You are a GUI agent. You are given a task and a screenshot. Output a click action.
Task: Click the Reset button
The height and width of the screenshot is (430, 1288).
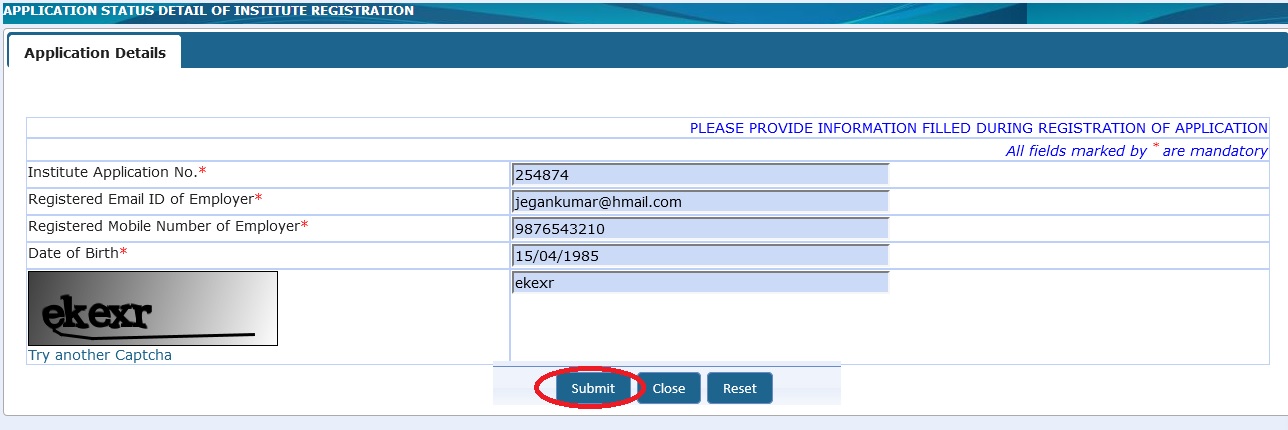point(739,388)
